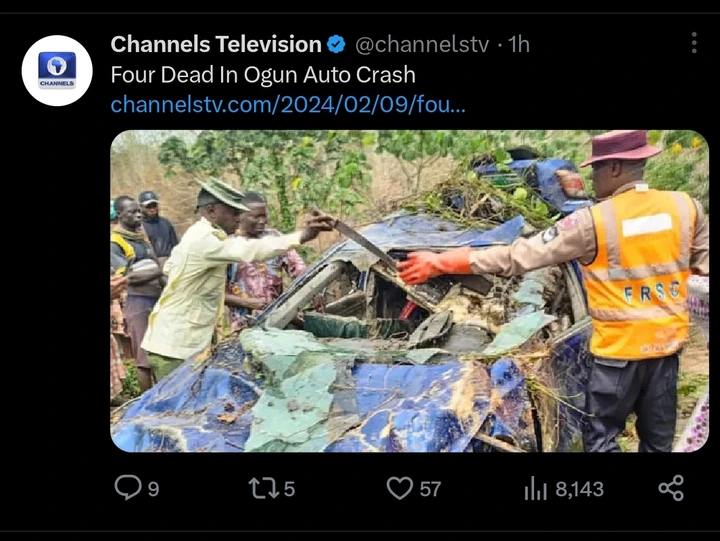Click the like count 57
Image resolution: width=720 pixels, height=541 pixels.
[430, 489]
